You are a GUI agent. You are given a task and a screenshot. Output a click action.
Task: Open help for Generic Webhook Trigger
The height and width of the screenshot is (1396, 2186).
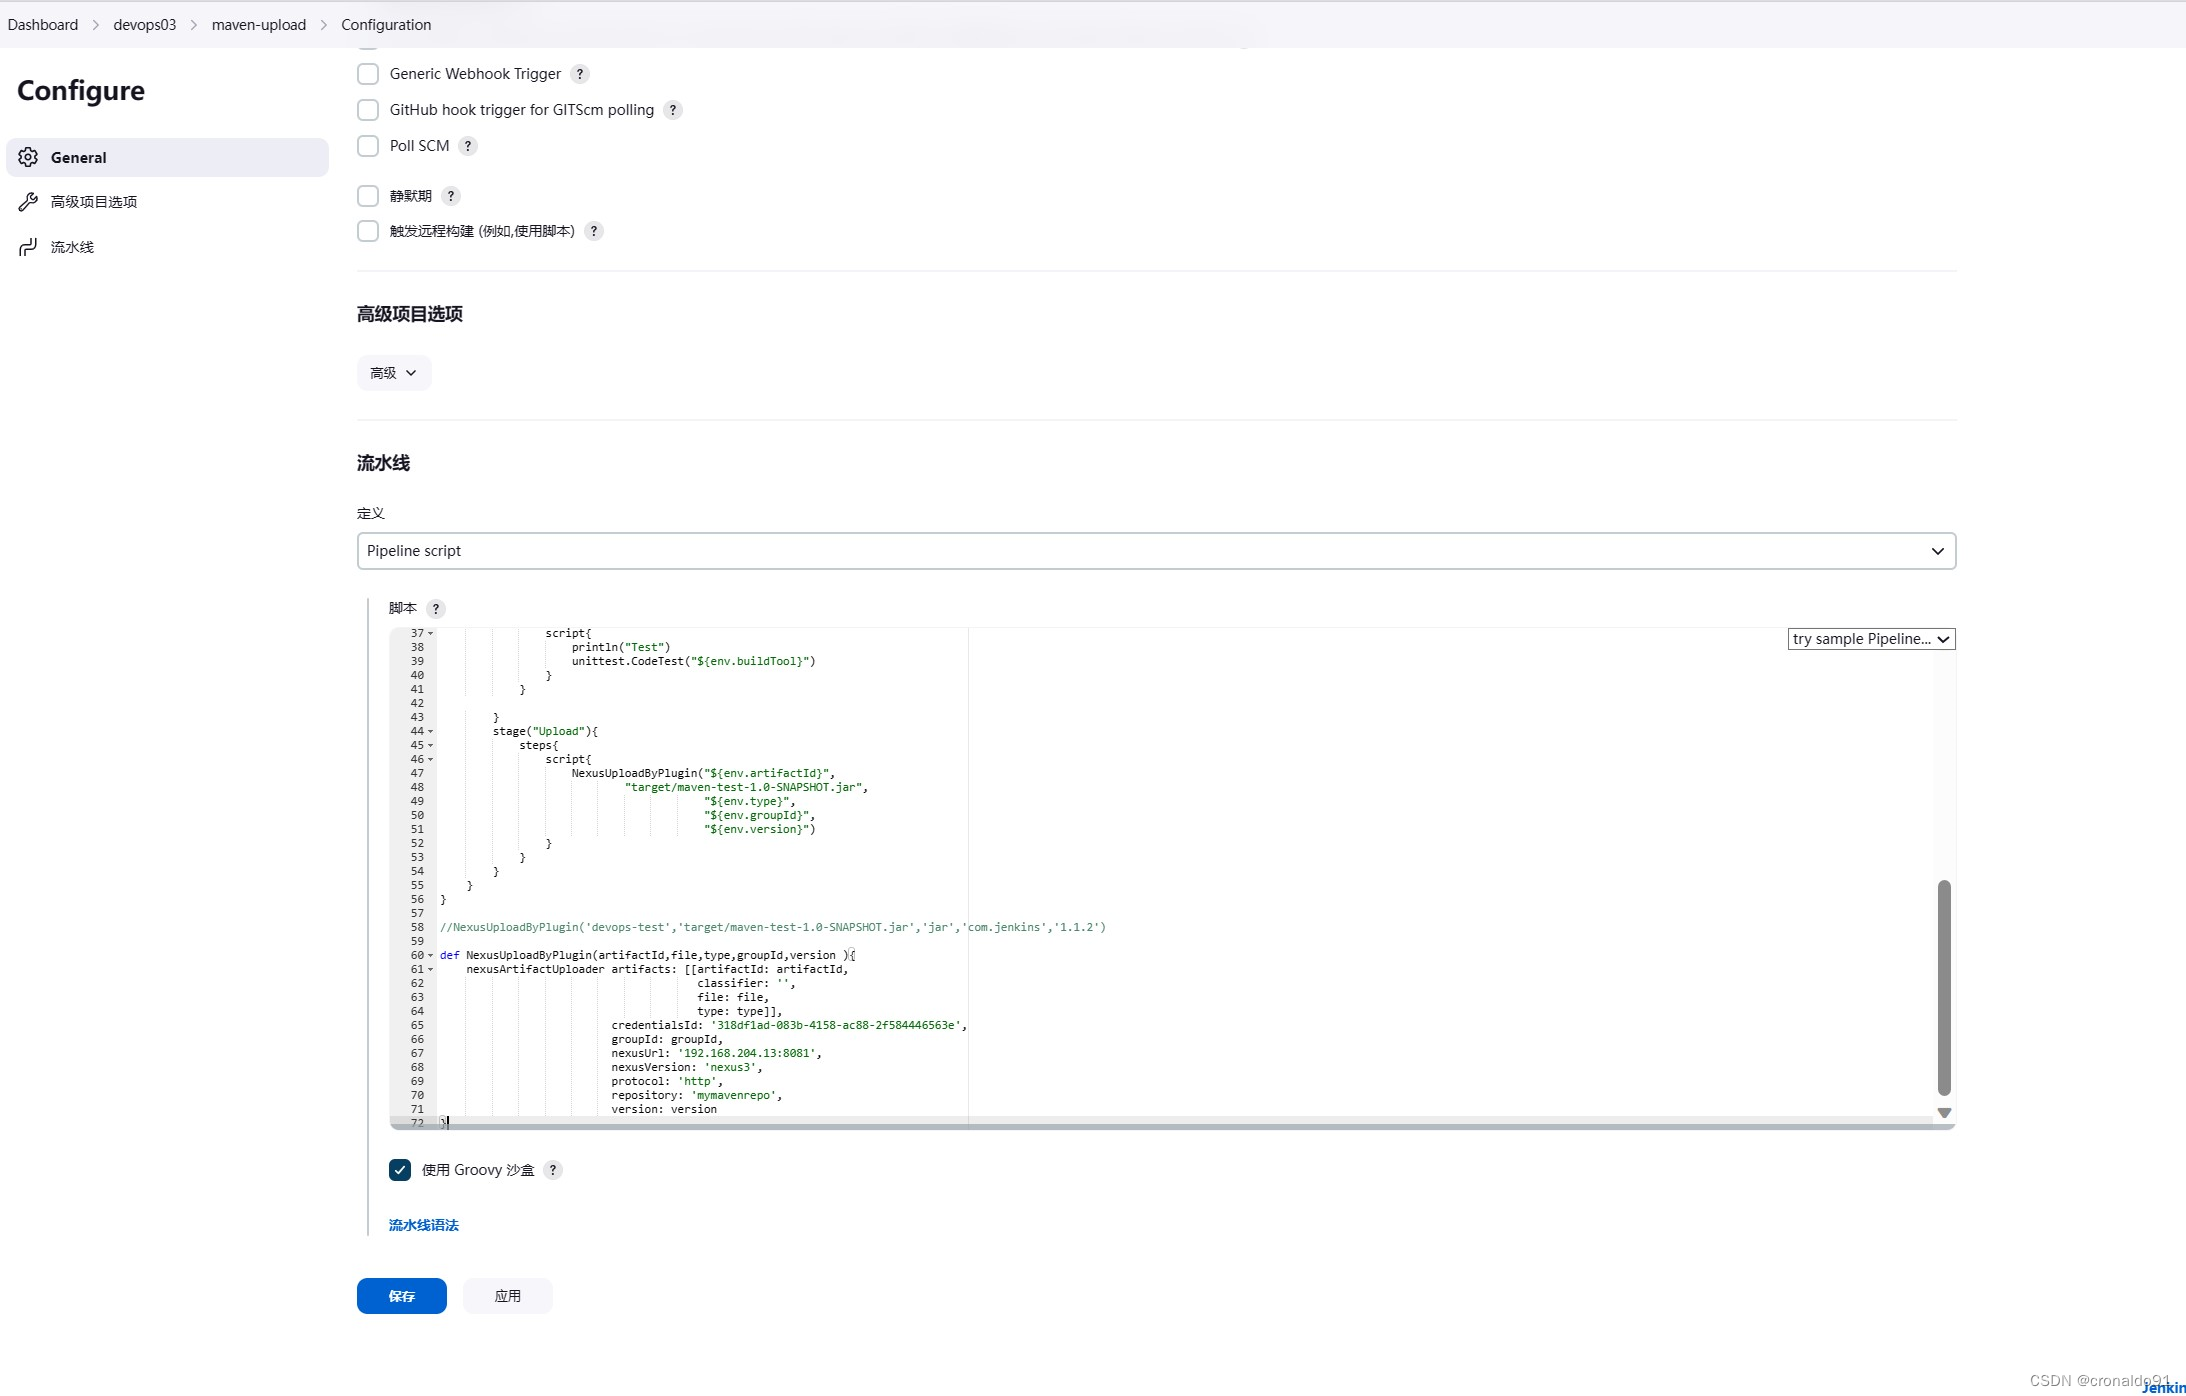580,74
